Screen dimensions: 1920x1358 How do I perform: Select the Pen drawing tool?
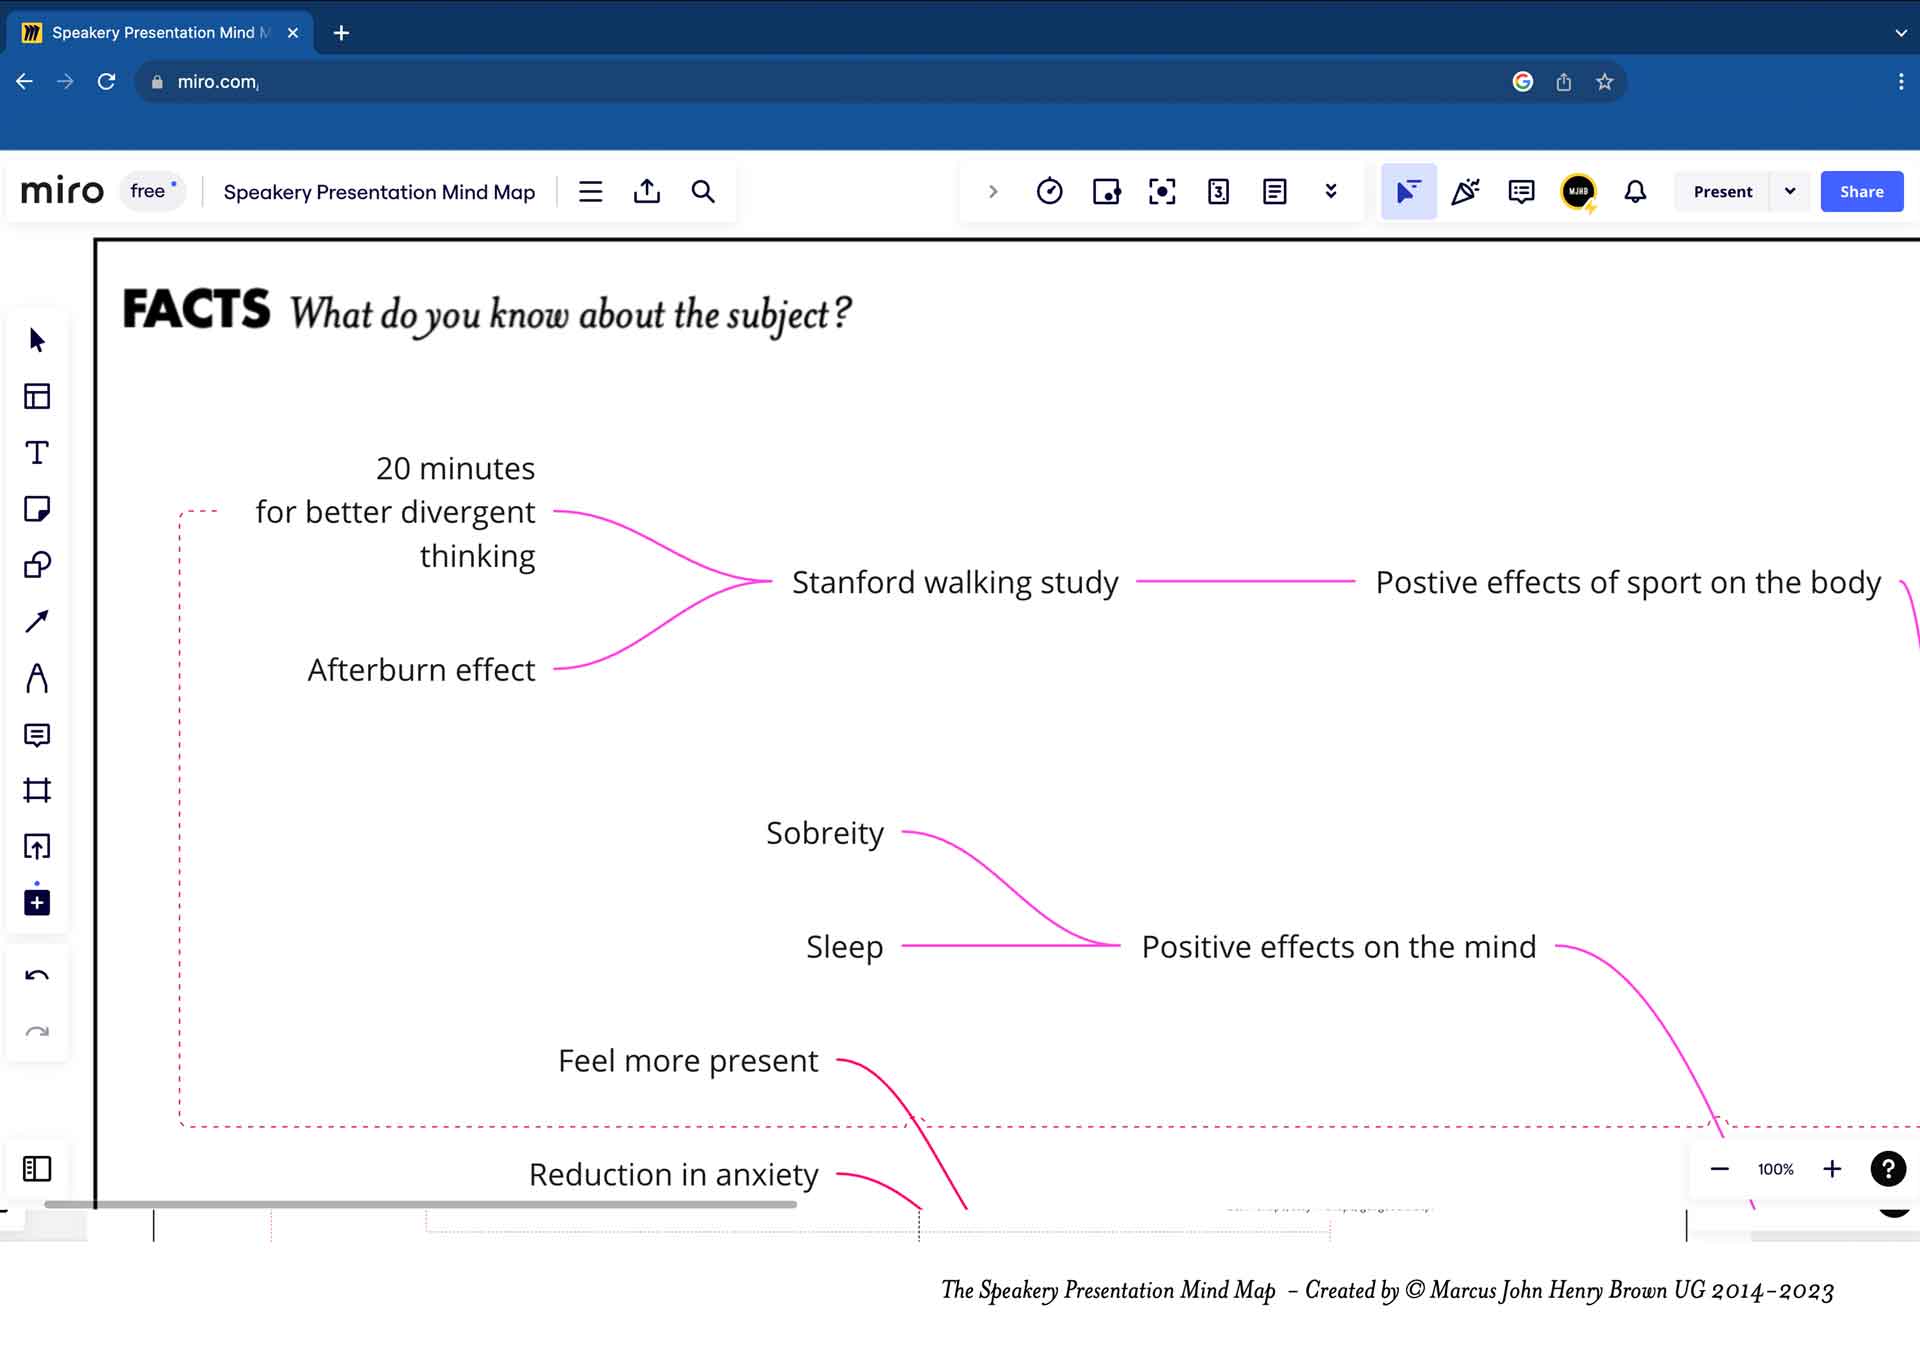click(37, 678)
